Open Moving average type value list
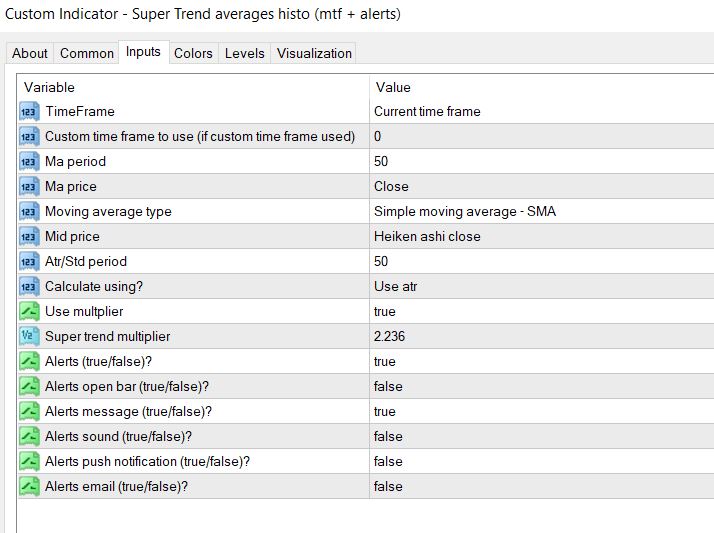Screen dimensions: 714x533 coord(540,212)
